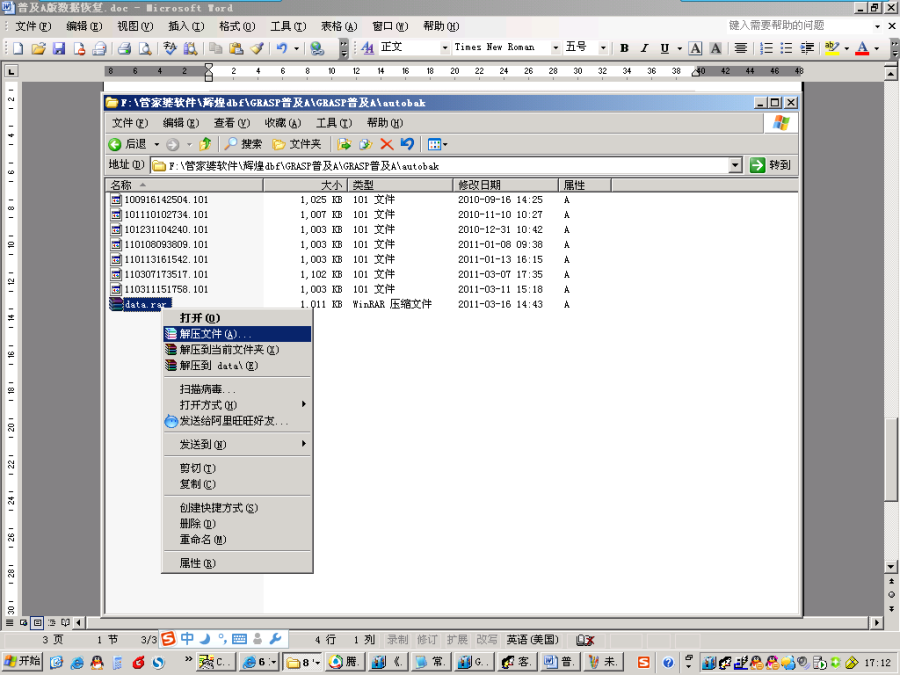
Task: Click the Align Center icon in Word
Action: click(740, 48)
